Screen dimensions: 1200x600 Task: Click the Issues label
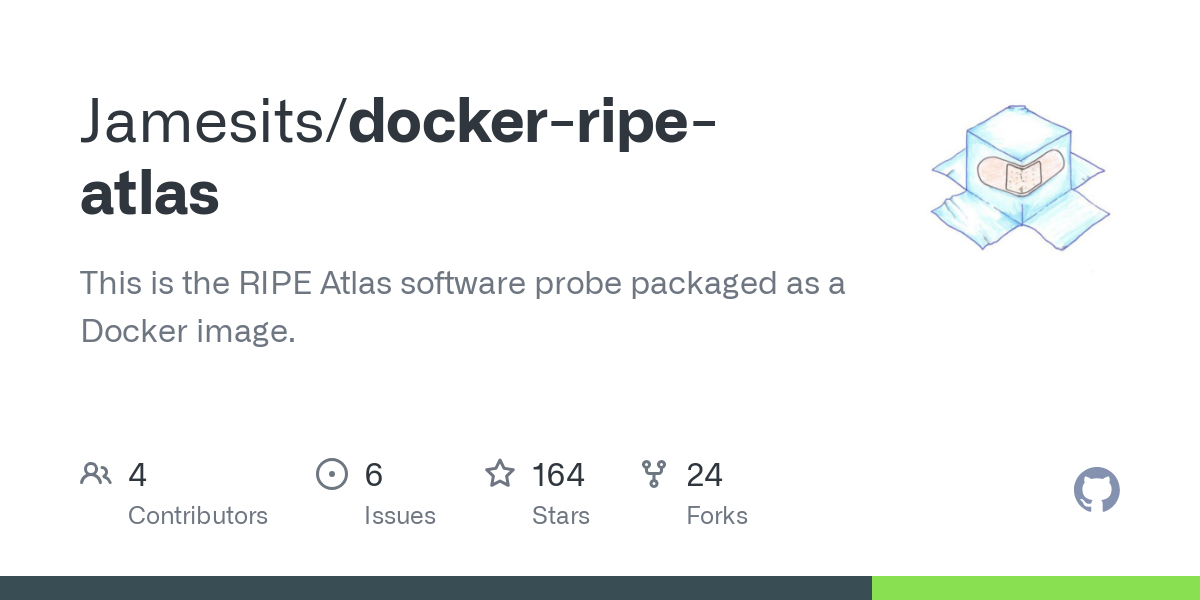(x=400, y=516)
